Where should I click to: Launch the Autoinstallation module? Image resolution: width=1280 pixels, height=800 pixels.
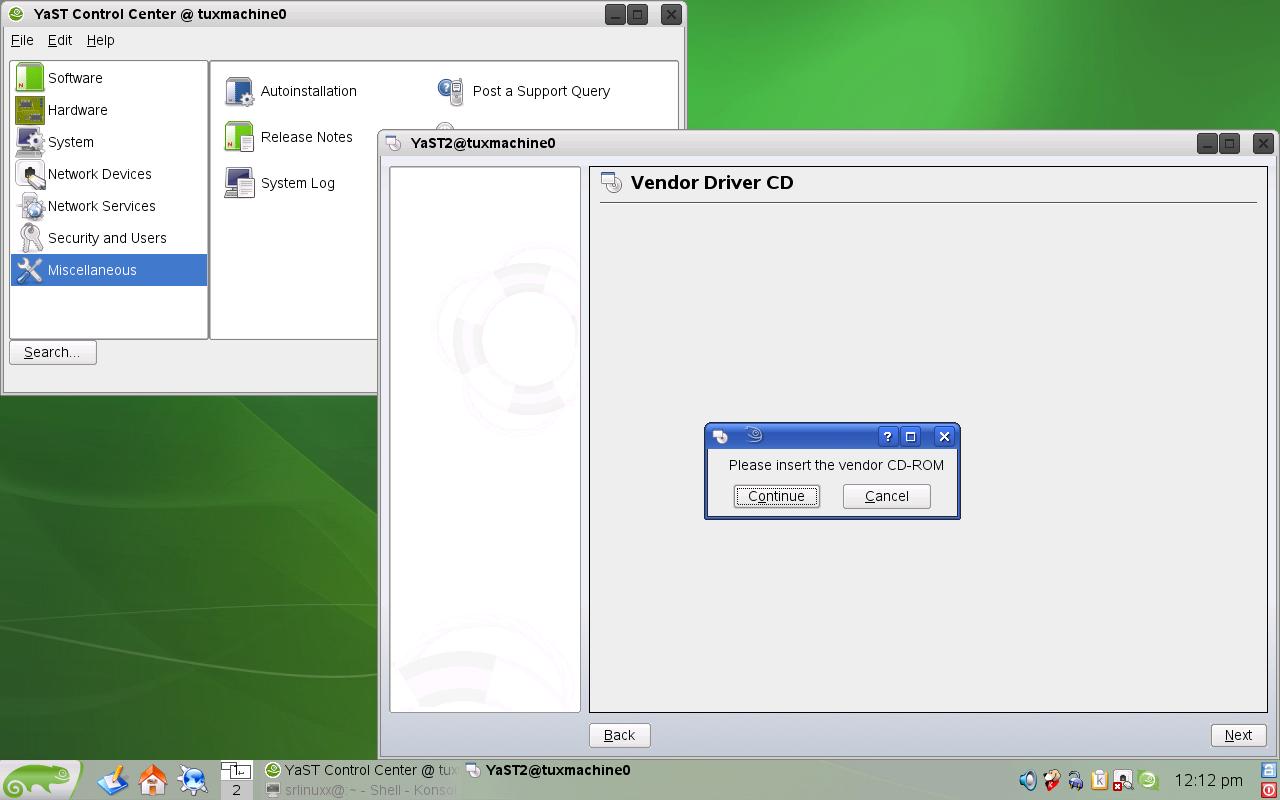pos(291,91)
